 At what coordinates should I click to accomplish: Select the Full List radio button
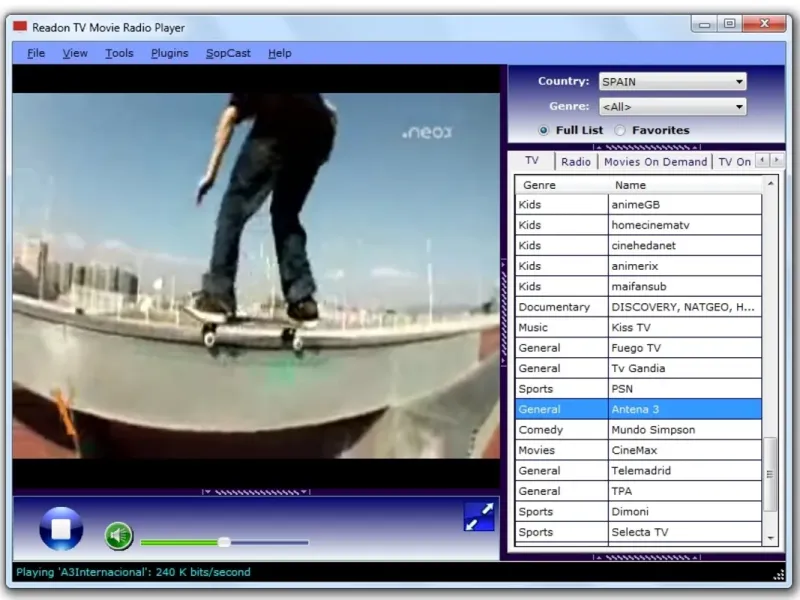tap(543, 131)
